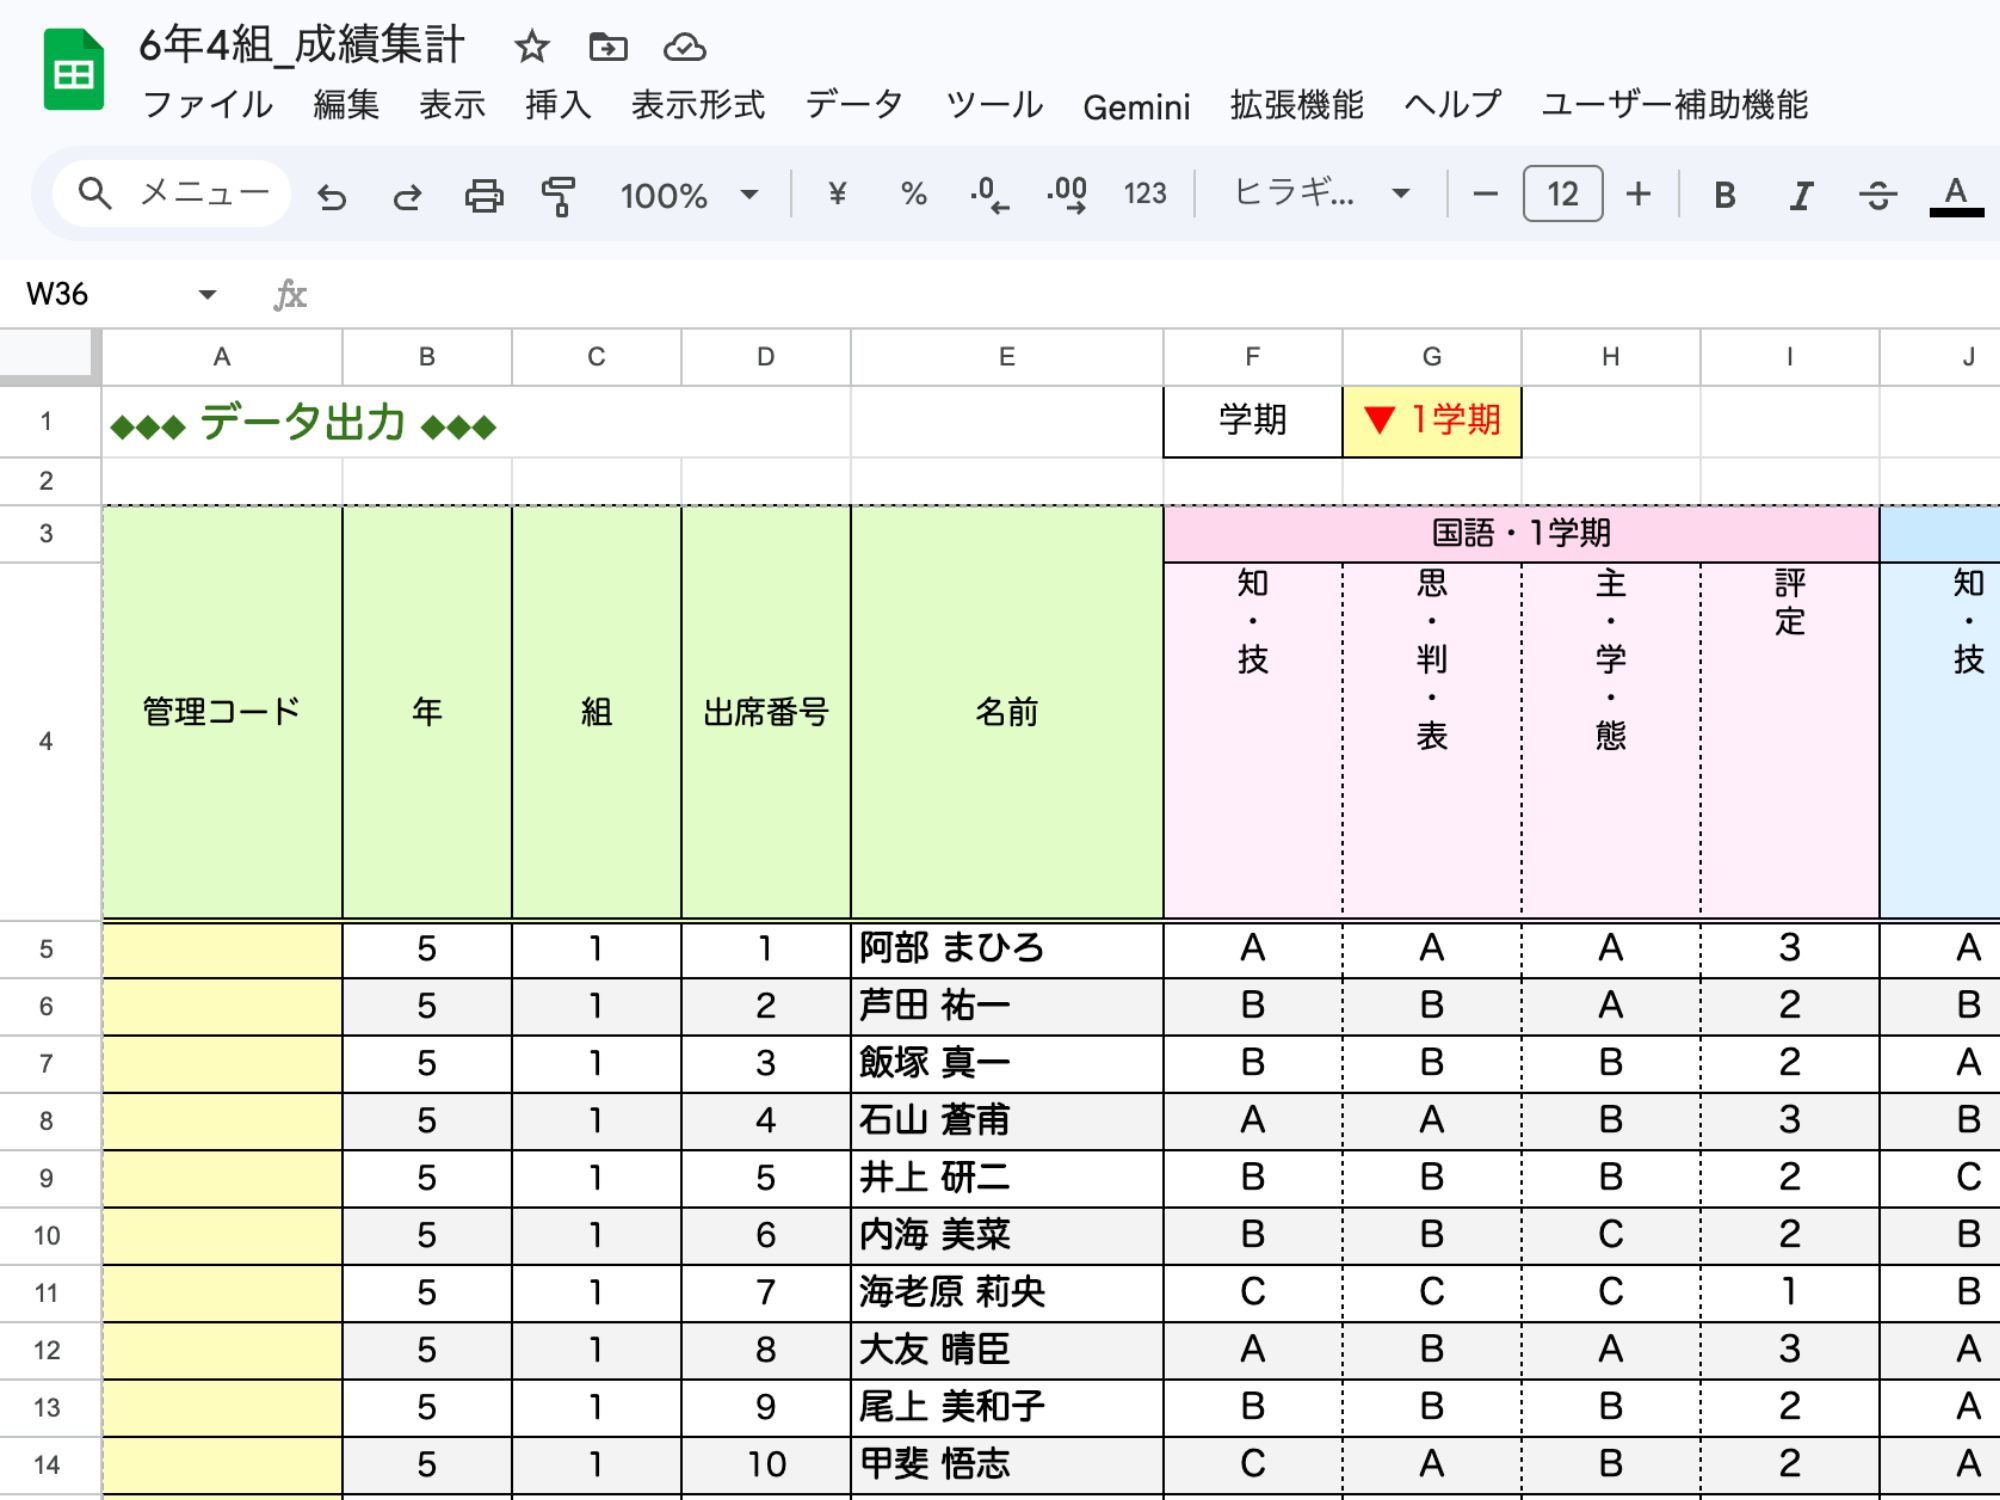Open the 1学期 semester dropdown cell
Screen dimensions: 2000x1500
[1431, 421]
